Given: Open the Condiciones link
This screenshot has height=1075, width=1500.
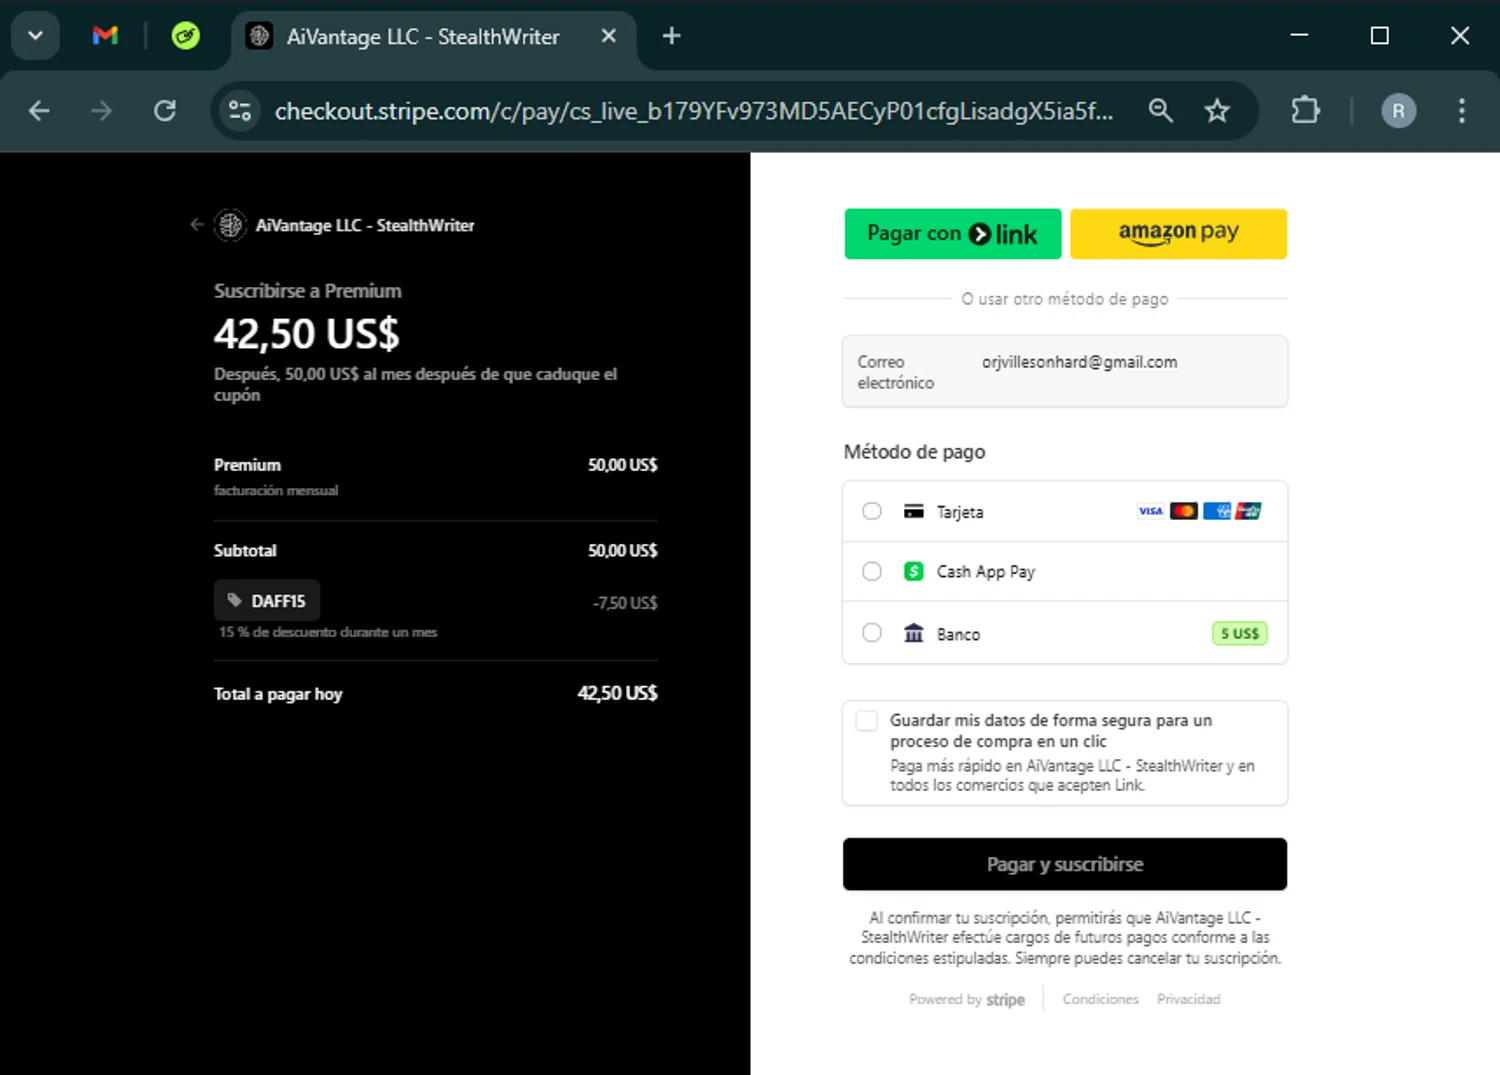Looking at the screenshot, I should 1100,999.
